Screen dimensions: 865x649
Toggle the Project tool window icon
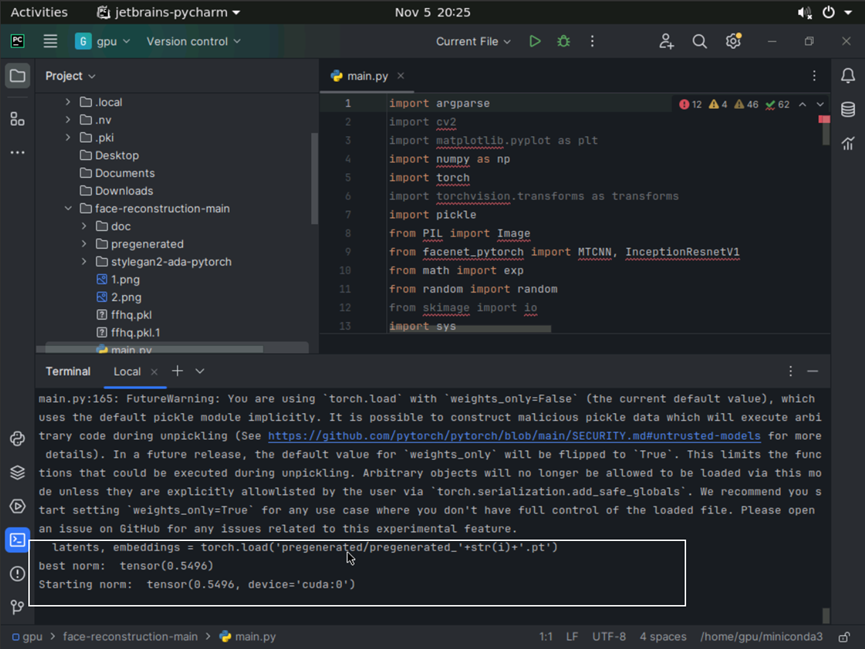[17, 76]
